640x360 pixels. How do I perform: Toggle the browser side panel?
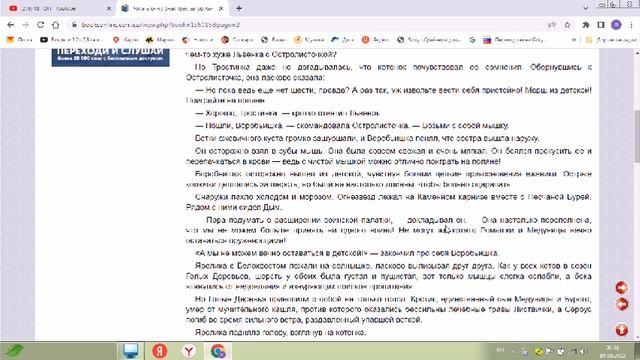click(601, 25)
